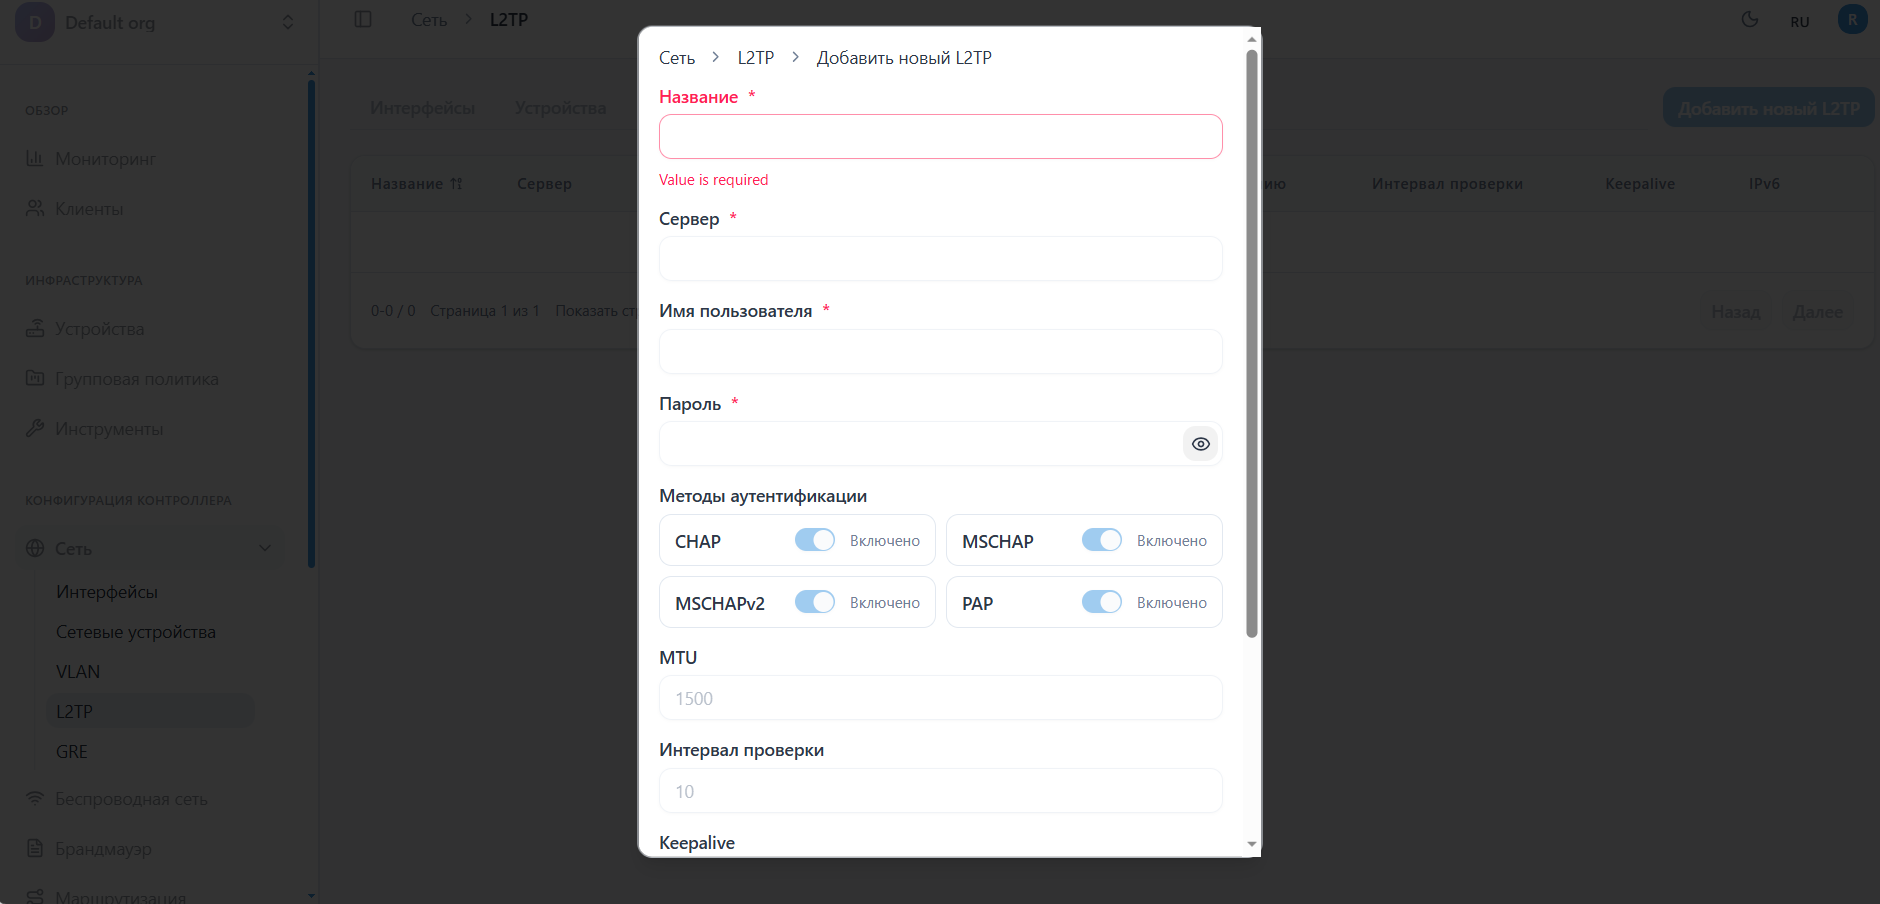
Task: Toggle the sidebar panel icon
Action: tap(363, 20)
